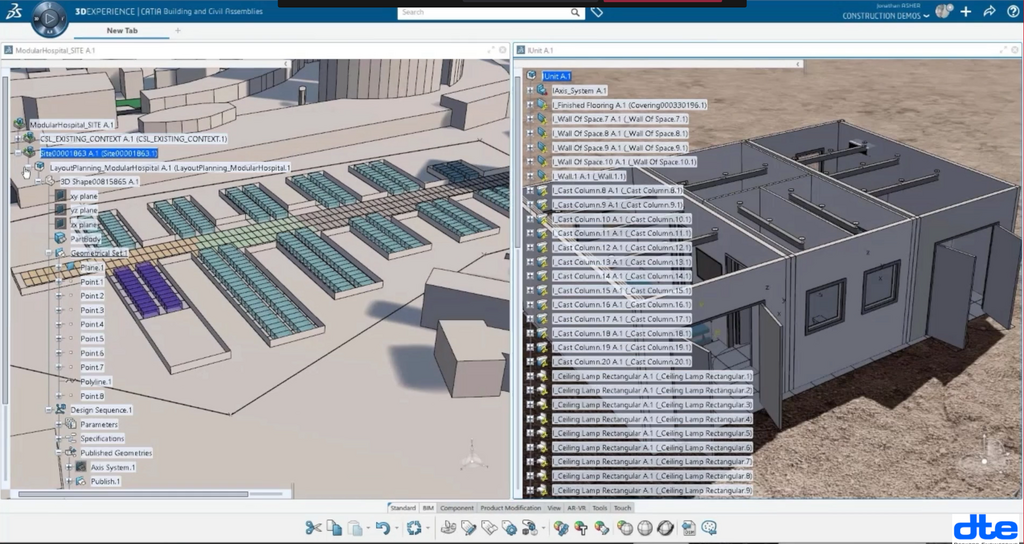Image resolution: width=1024 pixels, height=544 pixels.
Task: Click the speech bubble icon in toolbar
Action: 709,528
